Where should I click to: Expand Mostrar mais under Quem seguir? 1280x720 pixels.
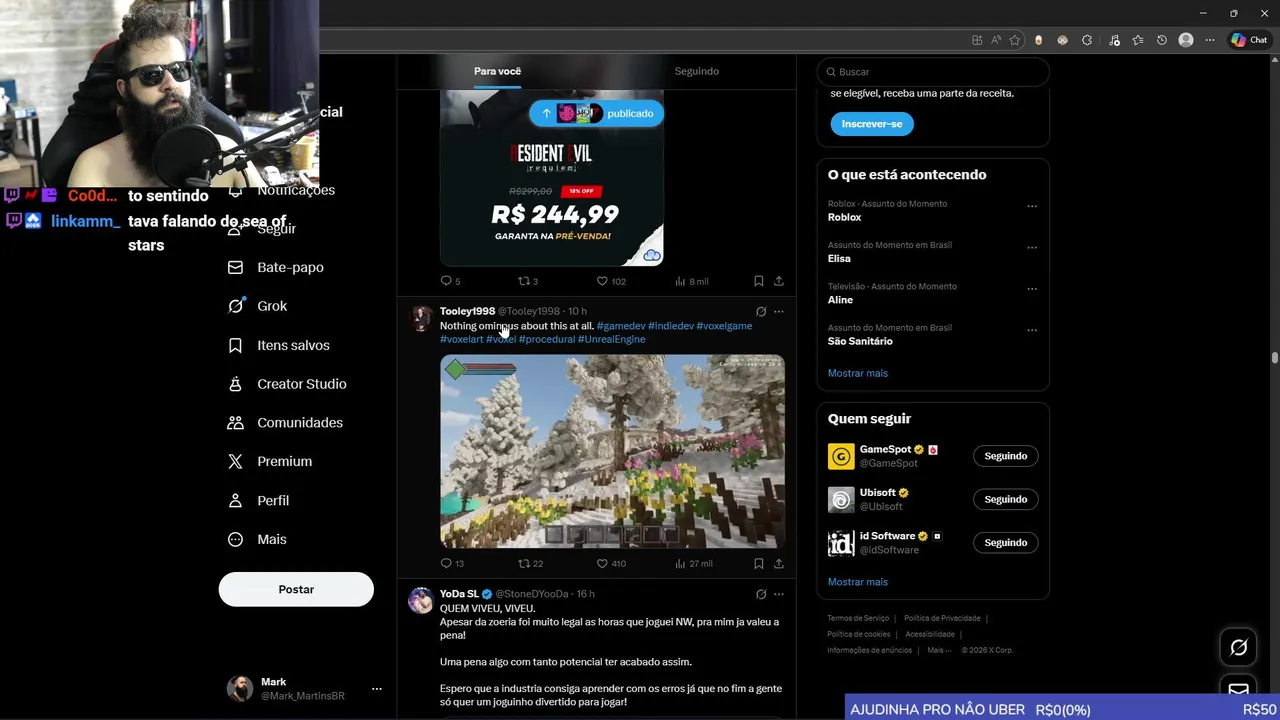point(857,582)
